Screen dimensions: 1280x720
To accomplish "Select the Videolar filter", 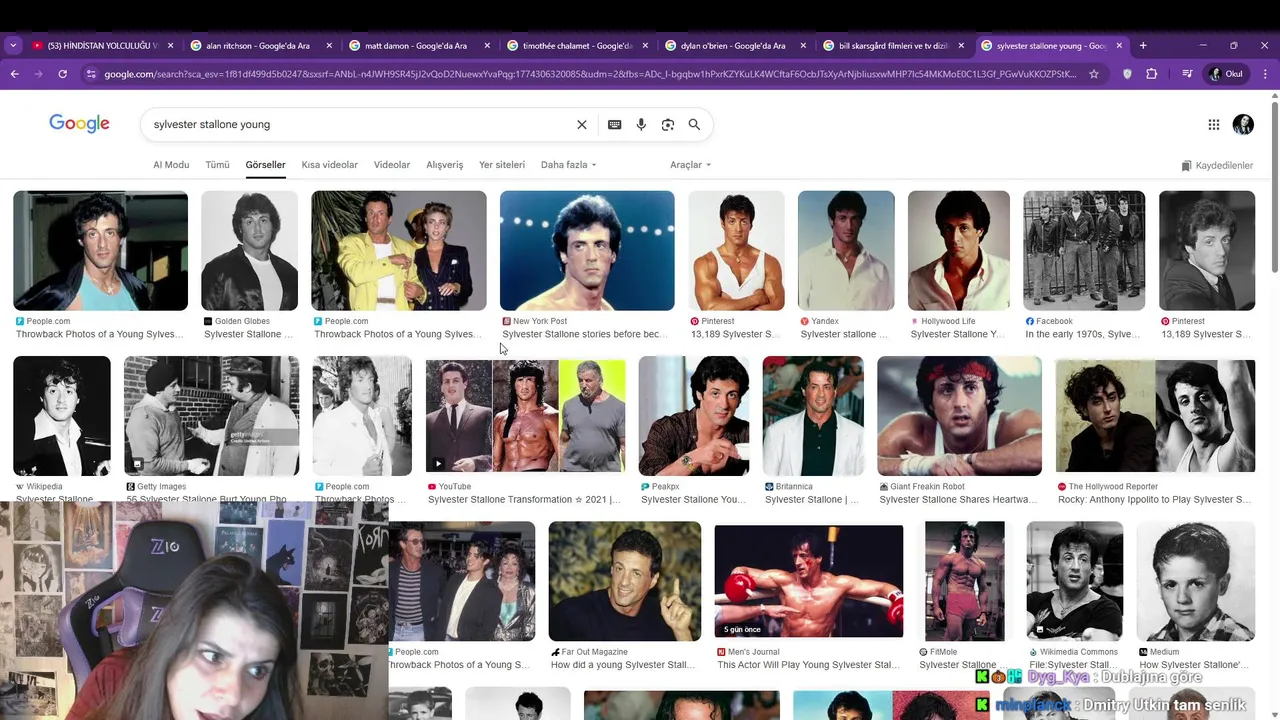I will (392, 165).
